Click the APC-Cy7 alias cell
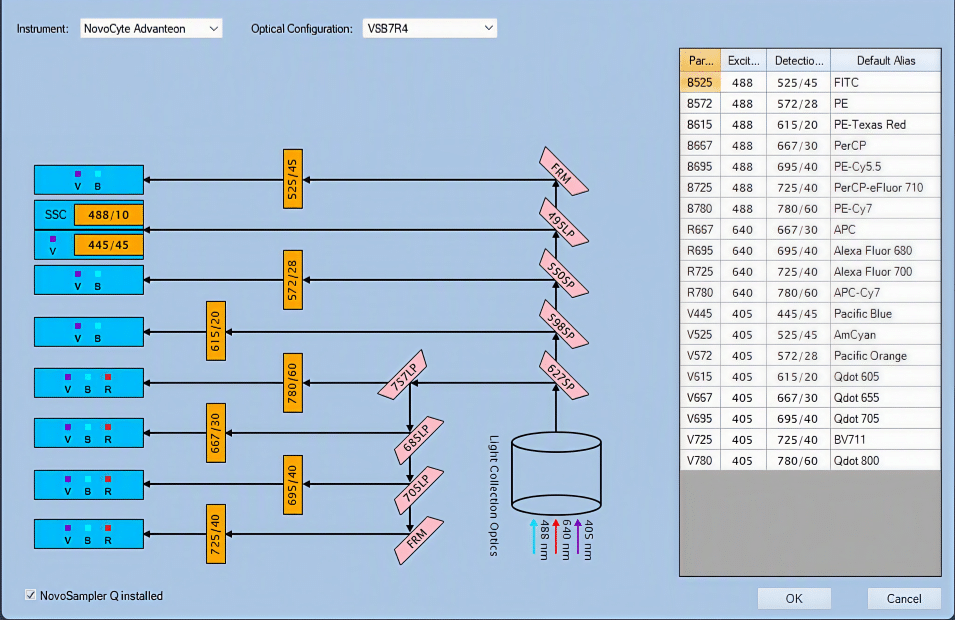The image size is (955, 620). click(x=886, y=292)
